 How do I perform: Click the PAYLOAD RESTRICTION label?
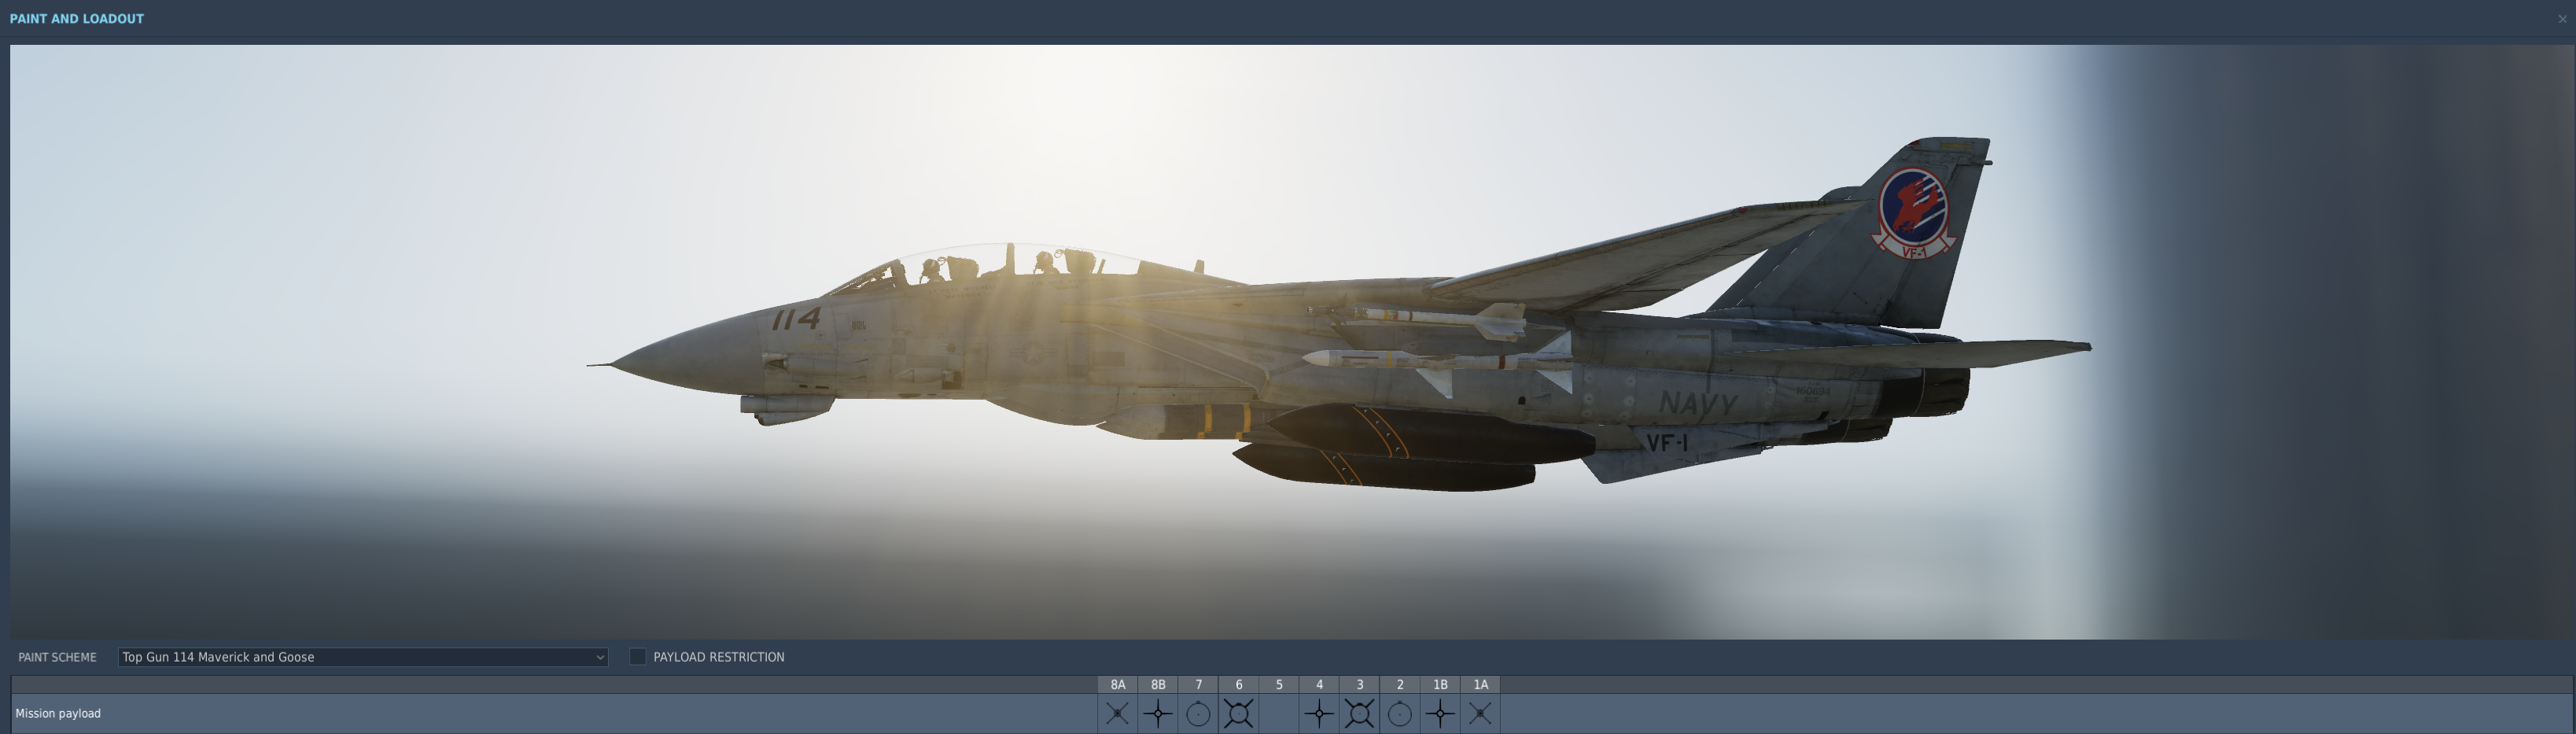[x=718, y=657]
